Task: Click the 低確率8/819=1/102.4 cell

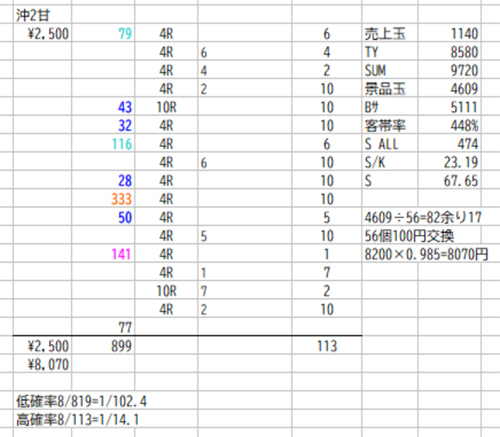Action: pos(82,401)
